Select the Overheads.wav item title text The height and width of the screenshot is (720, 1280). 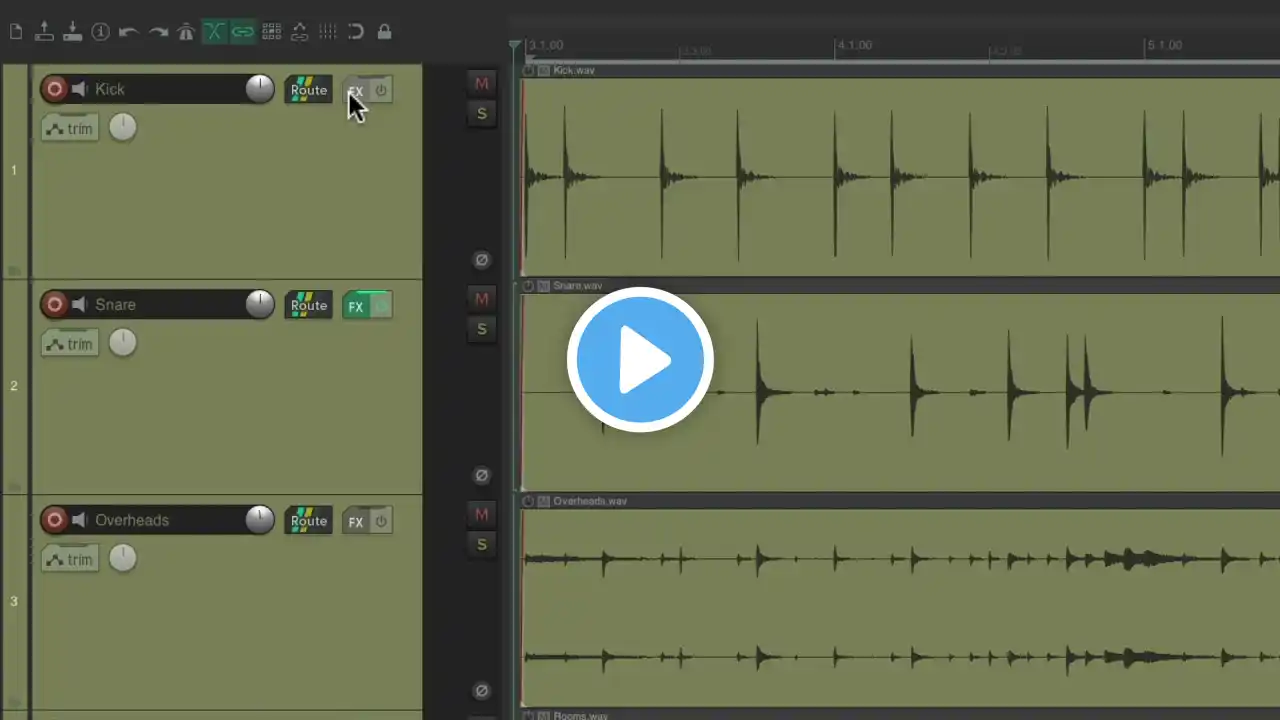(x=590, y=501)
